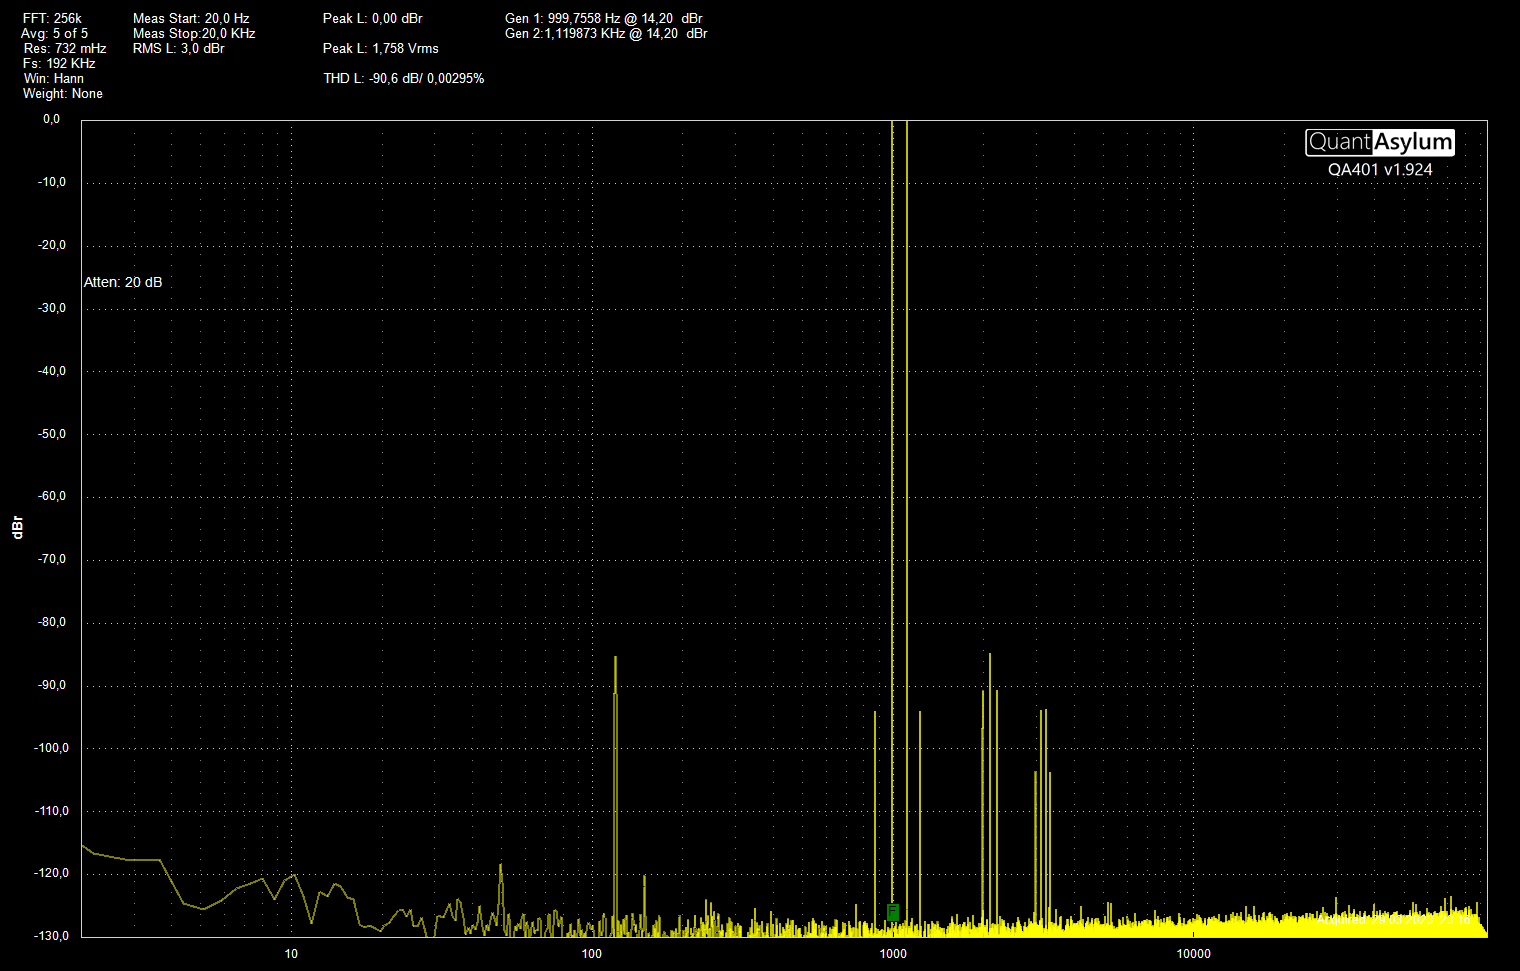Click the -60,0 Y-axis tick label
Screen dimensions: 1520x971
pos(52,496)
